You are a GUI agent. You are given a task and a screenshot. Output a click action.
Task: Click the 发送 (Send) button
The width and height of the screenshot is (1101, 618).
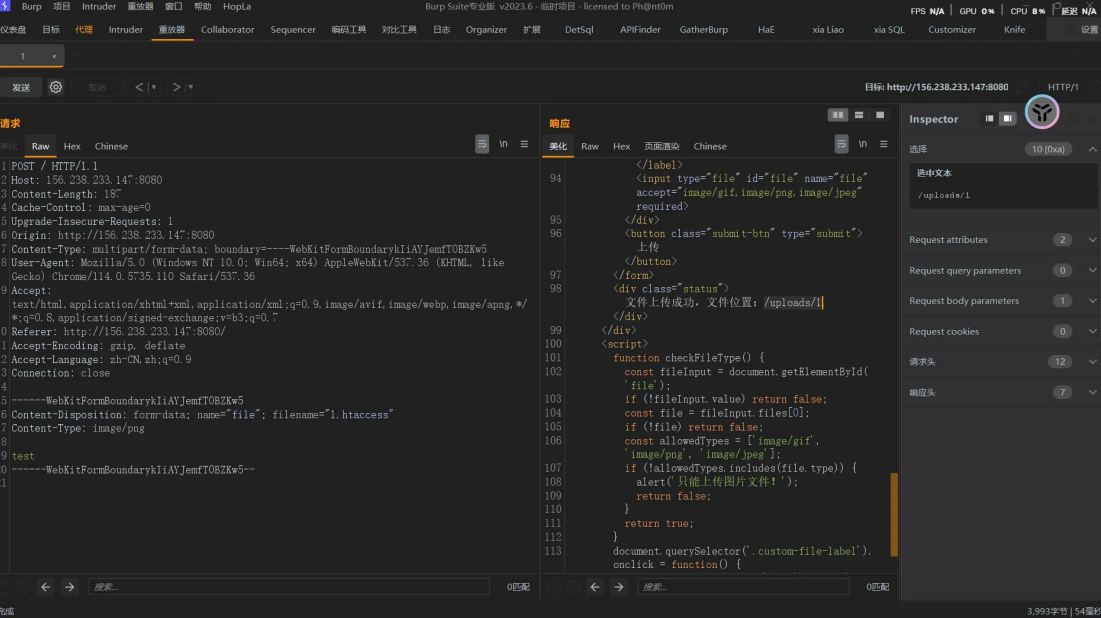click(21, 87)
